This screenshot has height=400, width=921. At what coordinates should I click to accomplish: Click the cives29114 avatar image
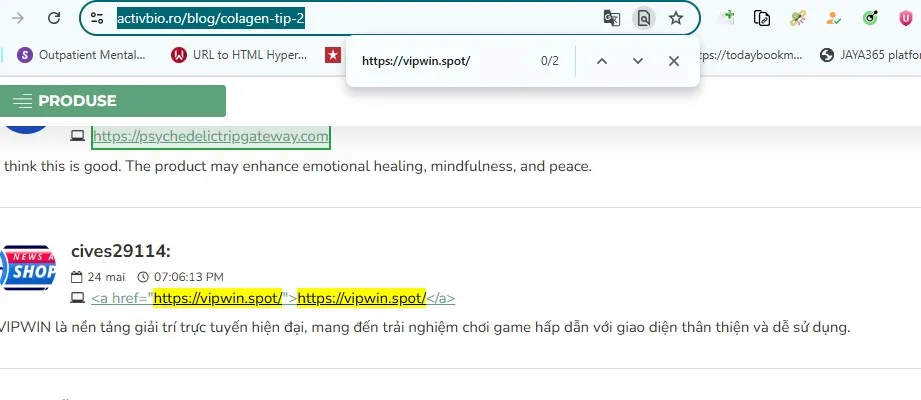[x=28, y=268]
